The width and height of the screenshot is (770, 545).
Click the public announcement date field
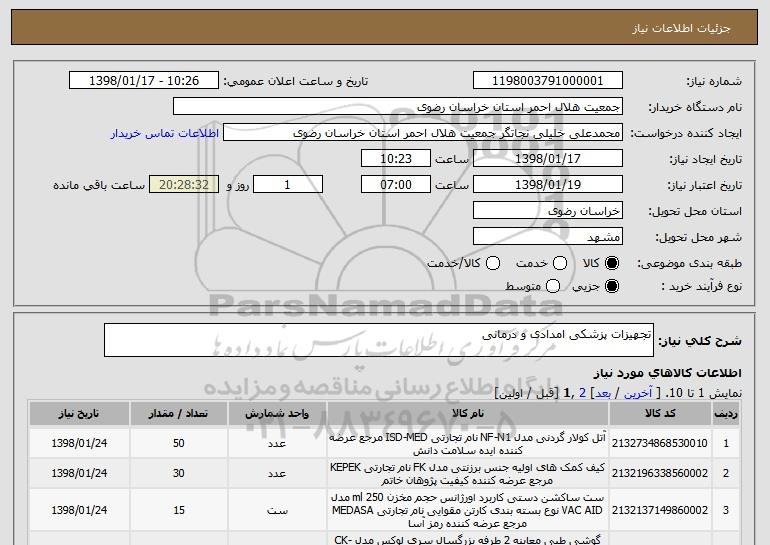pos(144,81)
